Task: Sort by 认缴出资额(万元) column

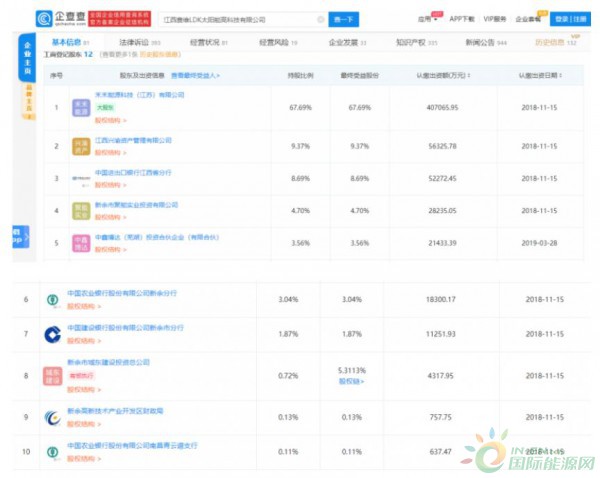Action: (443, 75)
